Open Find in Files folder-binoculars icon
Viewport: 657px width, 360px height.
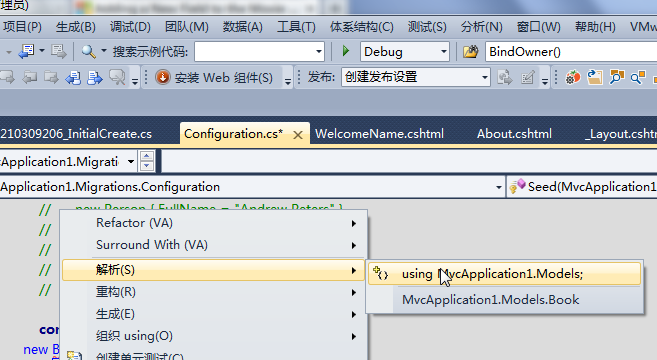pos(471,52)
